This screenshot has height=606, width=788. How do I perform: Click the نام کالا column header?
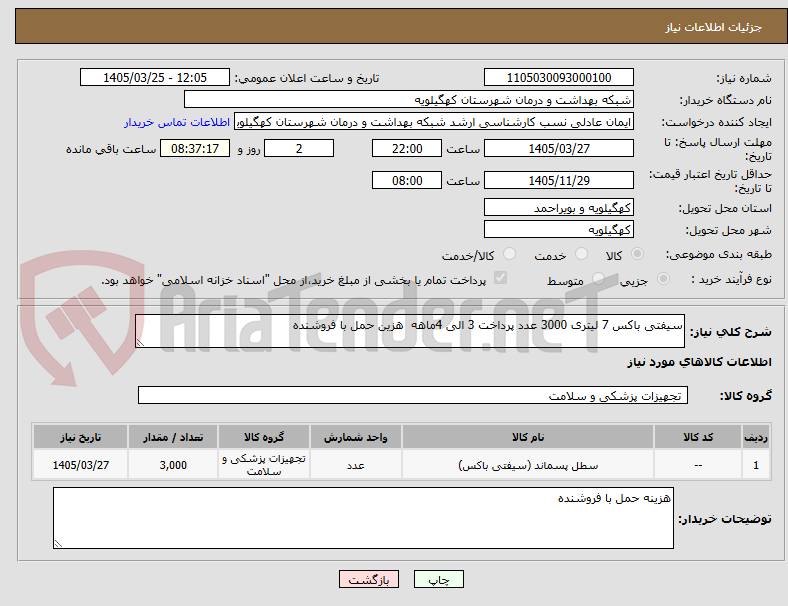pyautogui.click(x=528, y=437)
